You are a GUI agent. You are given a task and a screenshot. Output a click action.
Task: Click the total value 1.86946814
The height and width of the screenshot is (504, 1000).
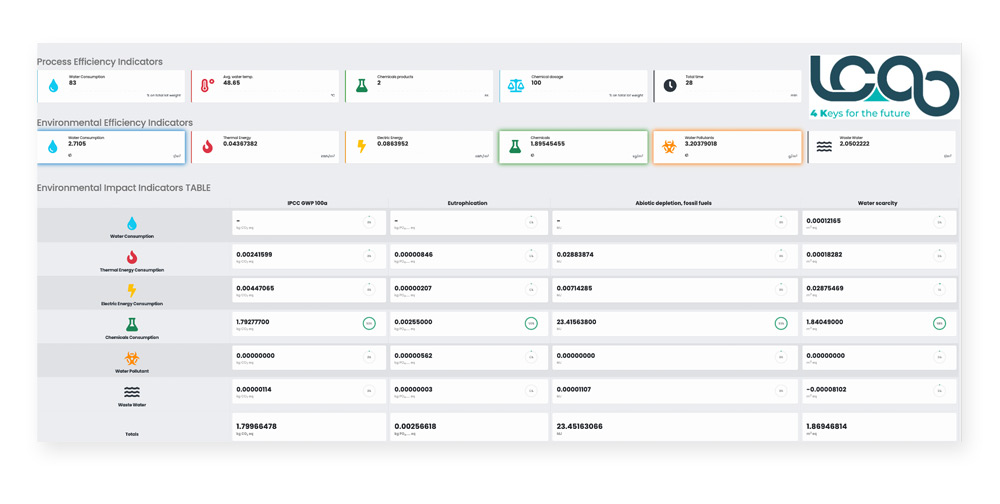pos(827,426)
